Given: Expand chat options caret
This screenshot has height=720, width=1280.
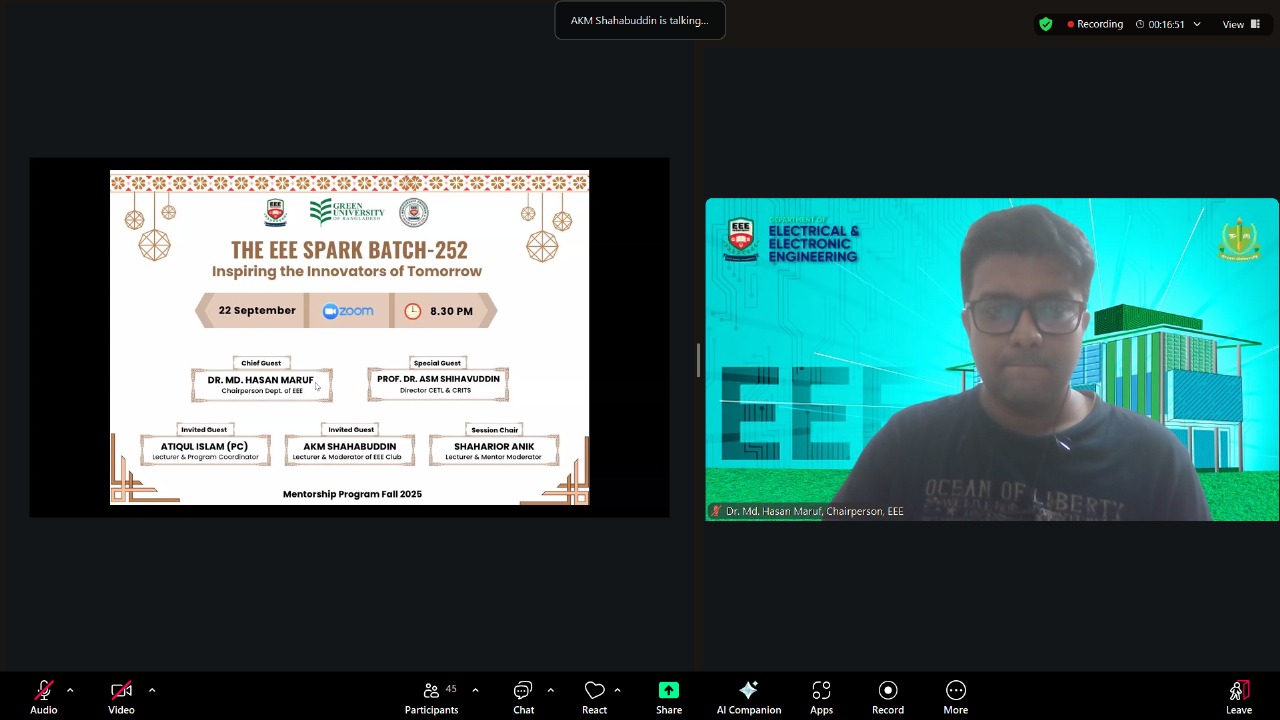Looking at the screenshot, I should coord(550,690).
